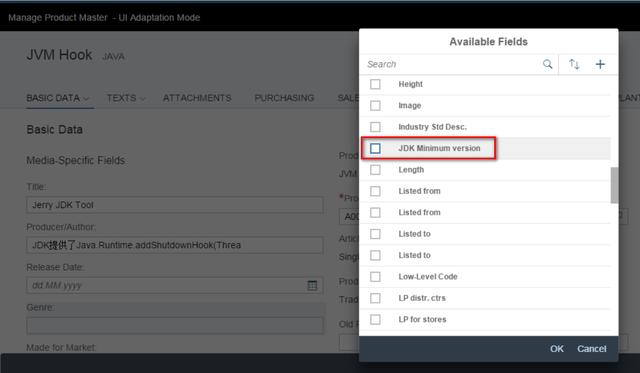Click the LP distr. ctrs label
Viewport: 640px width, 373px height.
point(422,298)
